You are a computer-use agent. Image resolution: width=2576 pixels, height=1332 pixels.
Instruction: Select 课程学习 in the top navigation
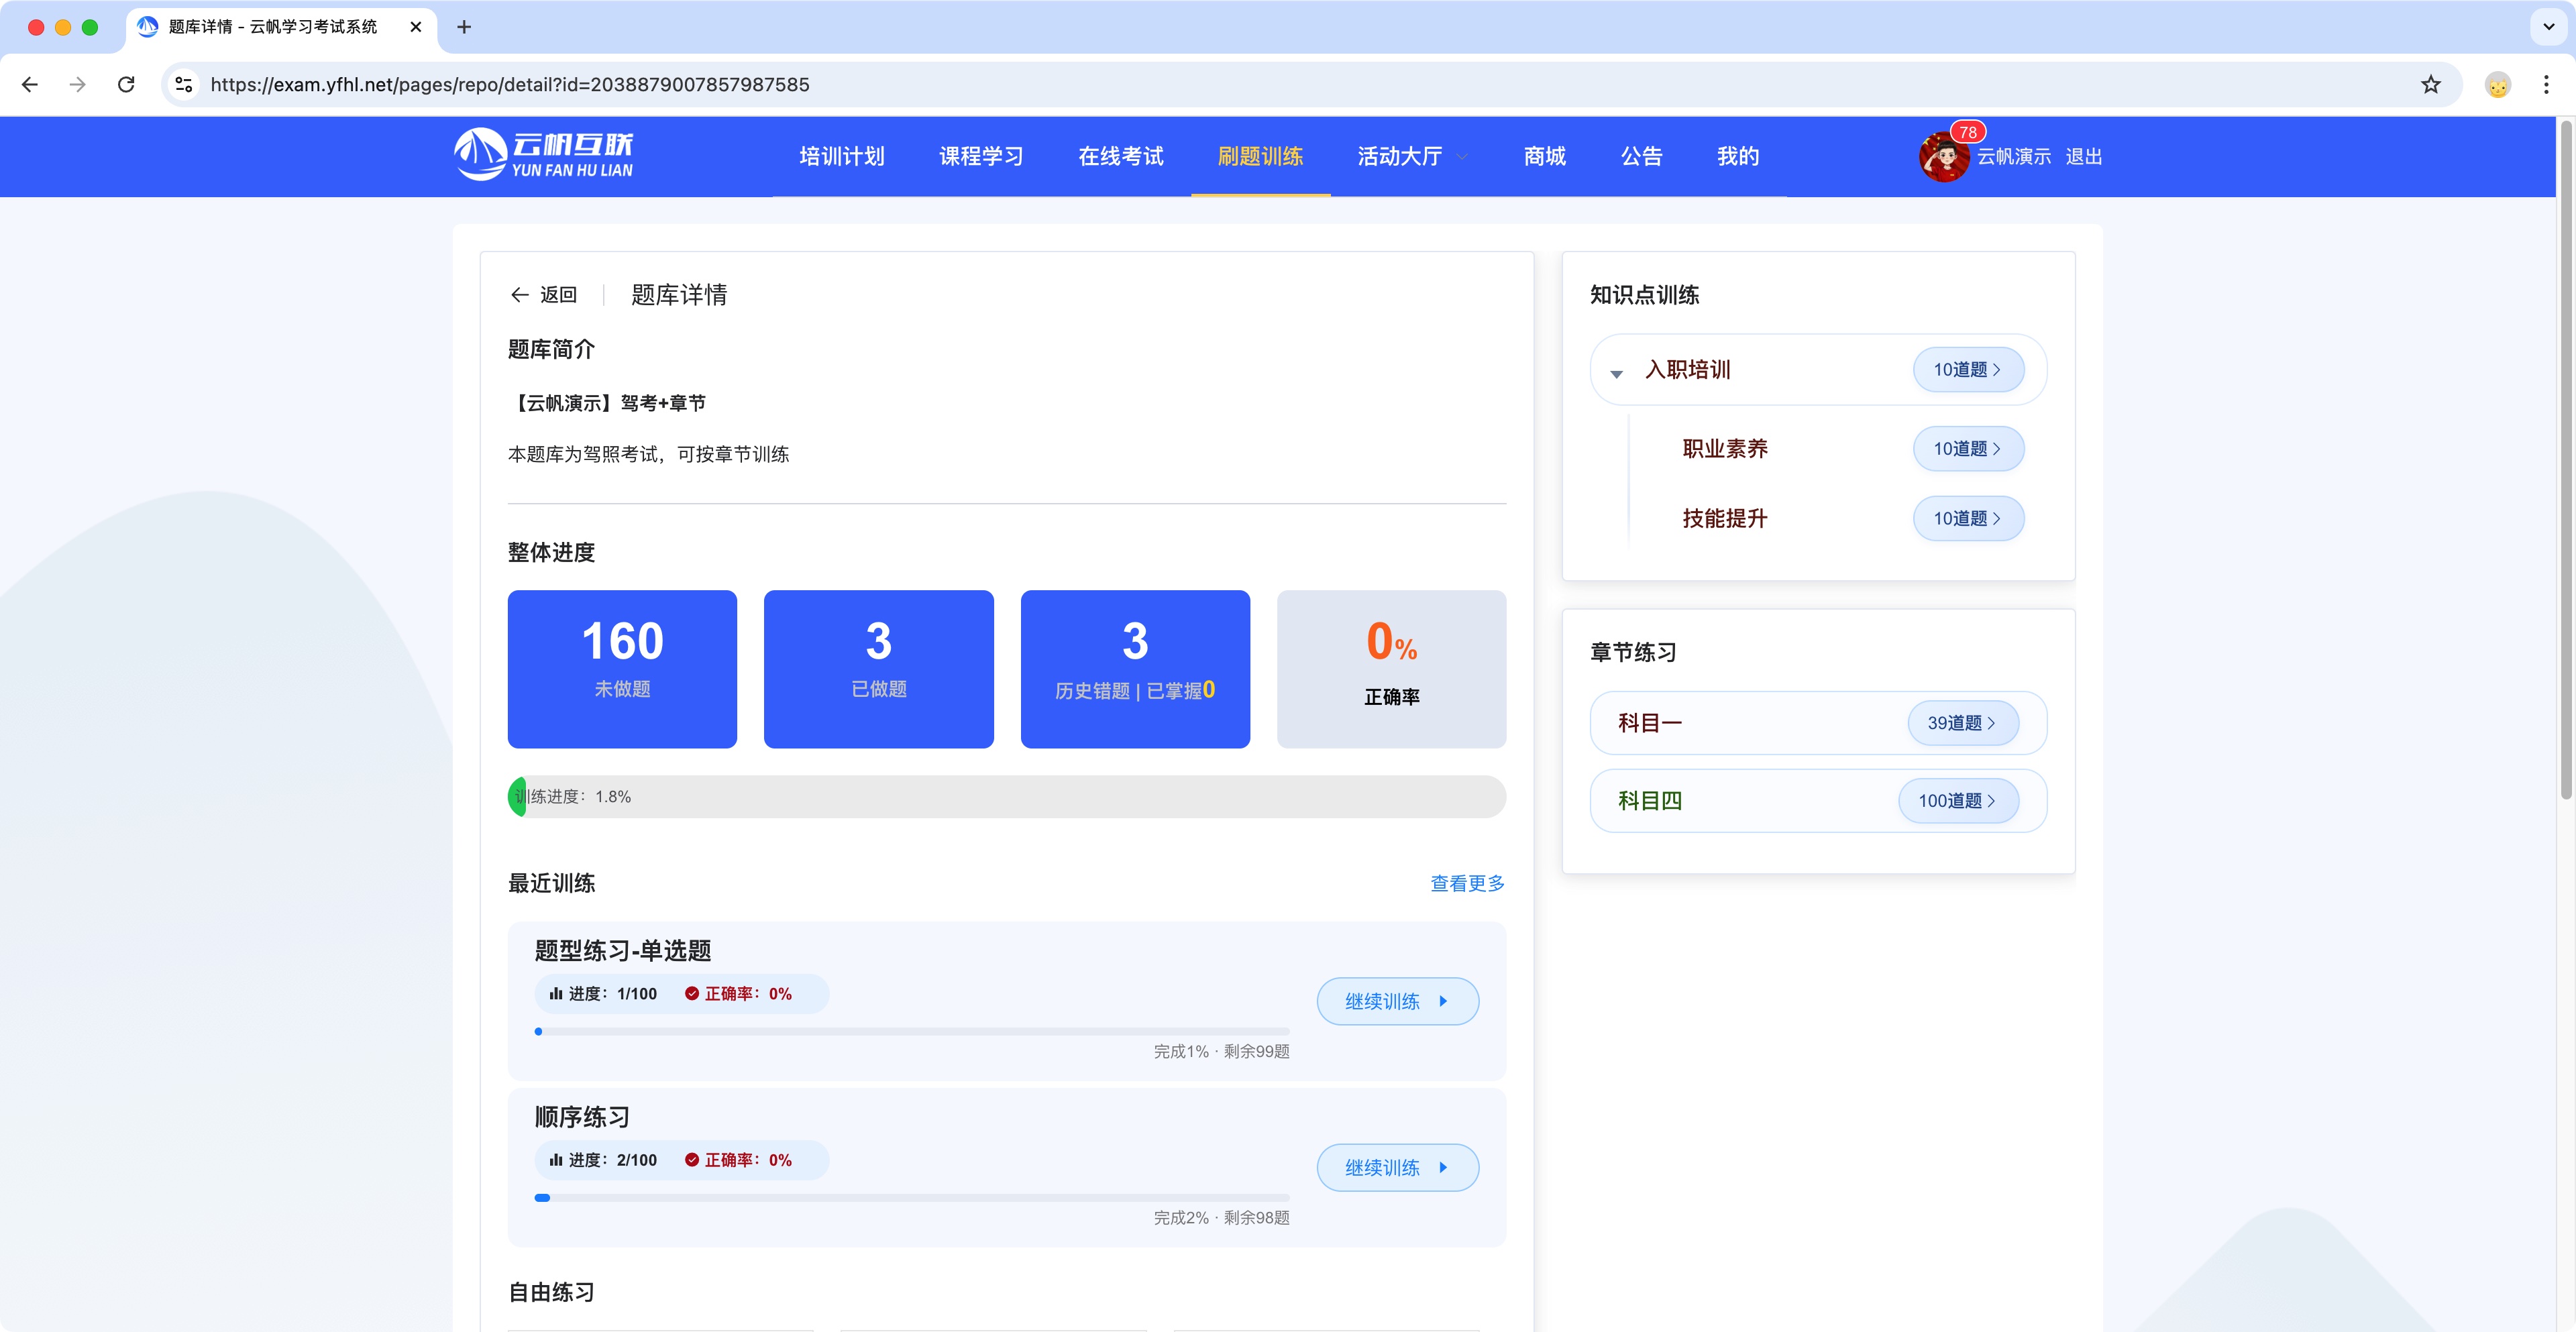tap(981, 157)
